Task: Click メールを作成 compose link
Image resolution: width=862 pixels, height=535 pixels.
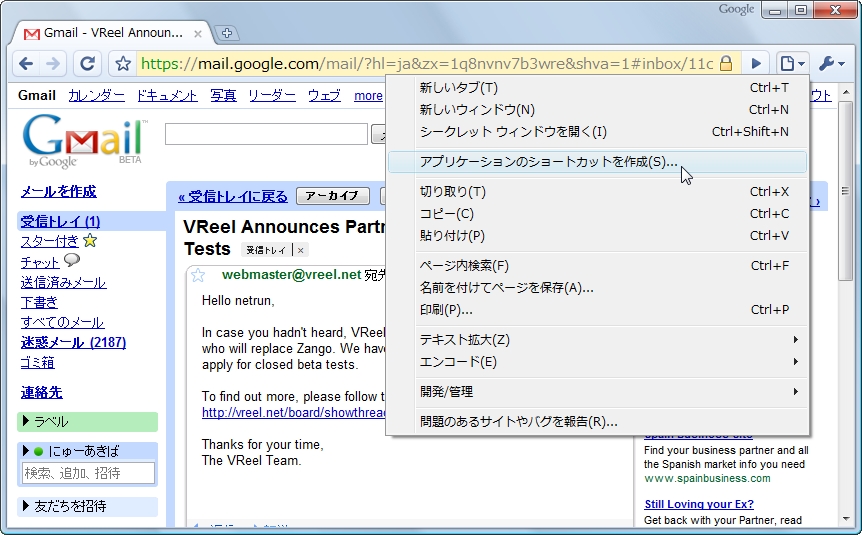Action: tap(58, 191)
